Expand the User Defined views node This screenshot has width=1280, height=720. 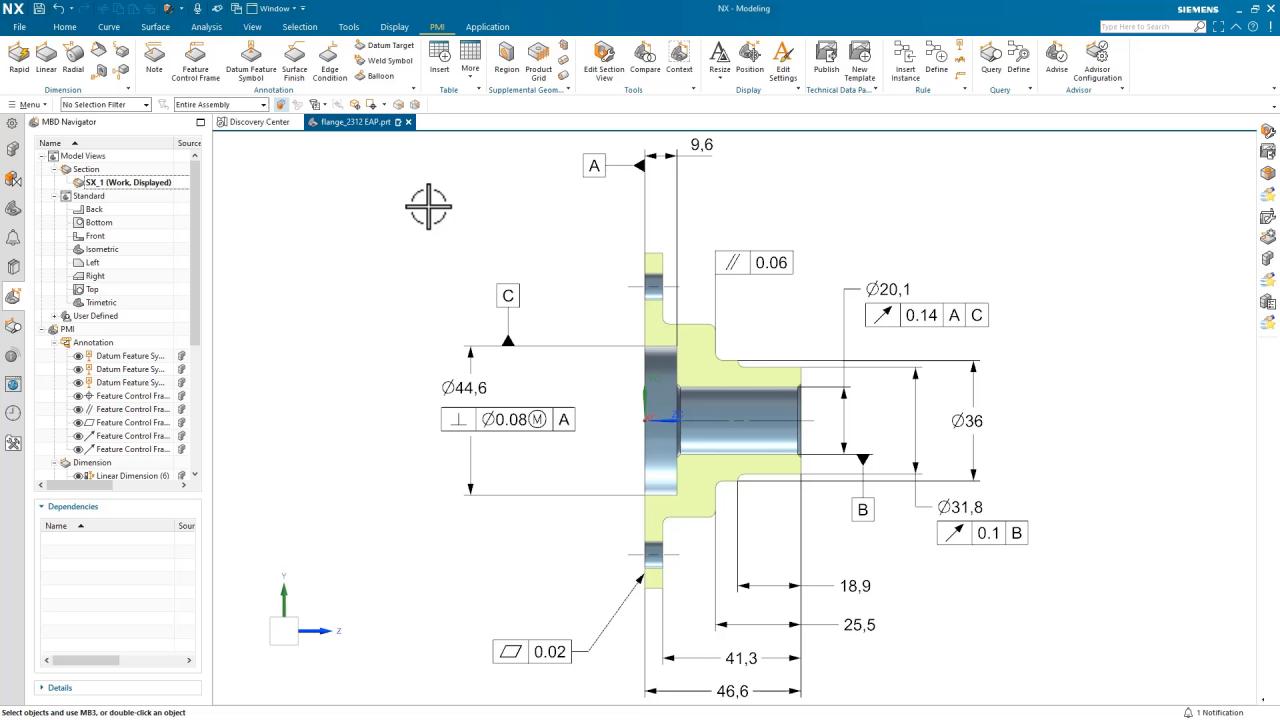coord(55,316)
